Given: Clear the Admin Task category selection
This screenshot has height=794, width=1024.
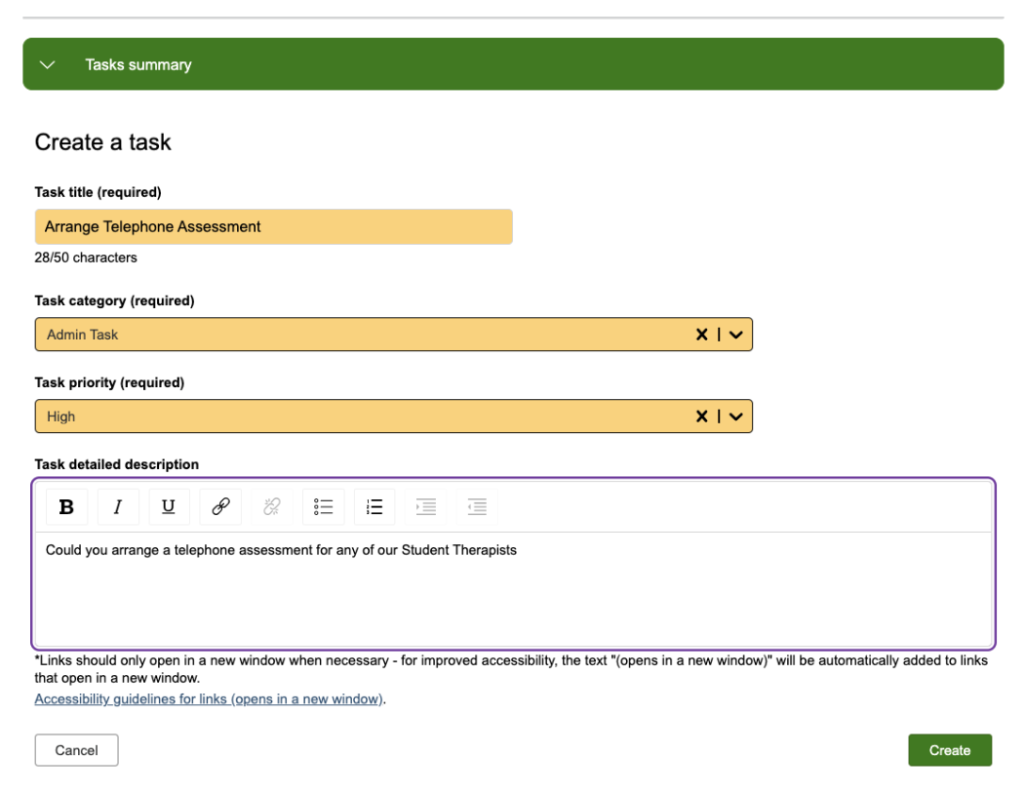Looking at the screenshot, I should click(702, 335).
